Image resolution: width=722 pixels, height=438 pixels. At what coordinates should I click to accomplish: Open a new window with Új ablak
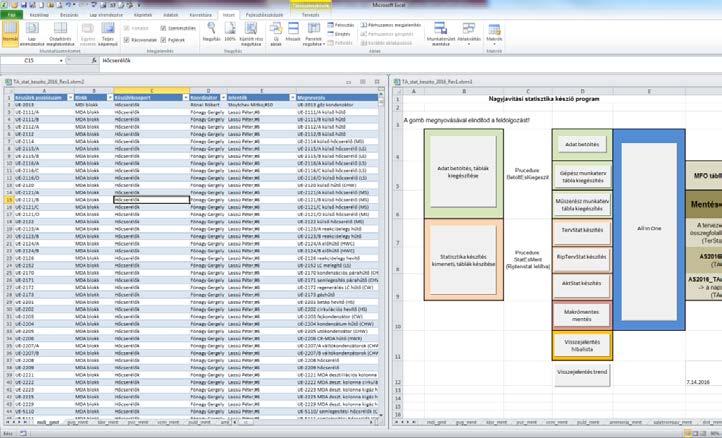coord(276,33)
